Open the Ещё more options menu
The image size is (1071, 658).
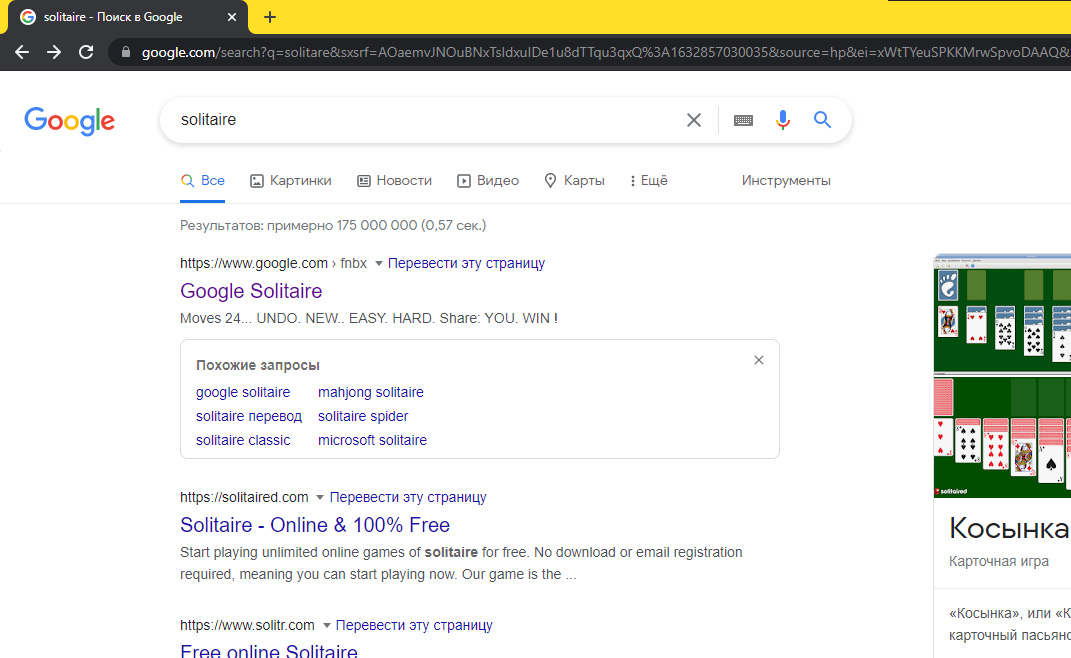point(649,180)
